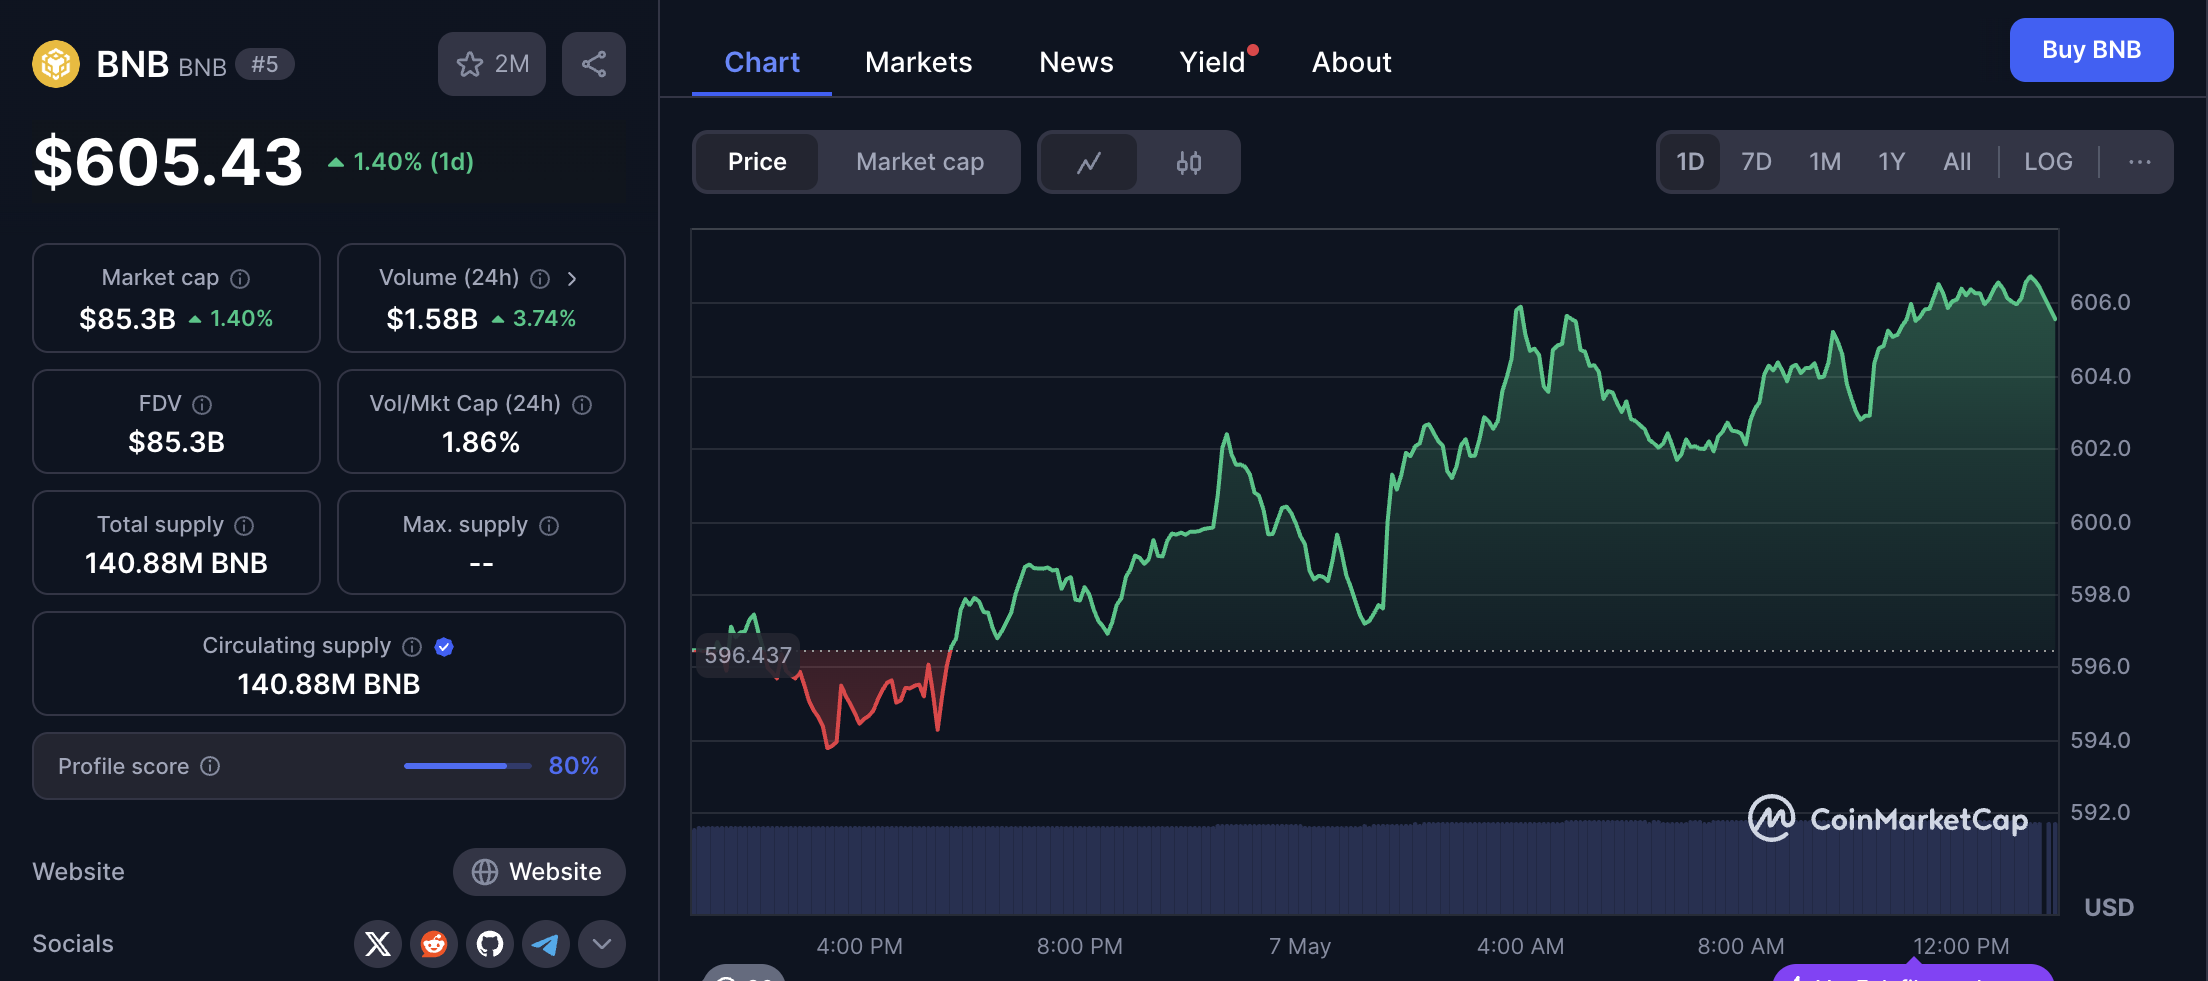
Task: Switch to candlestick chart view icon
Action: tap(1189, 162)
